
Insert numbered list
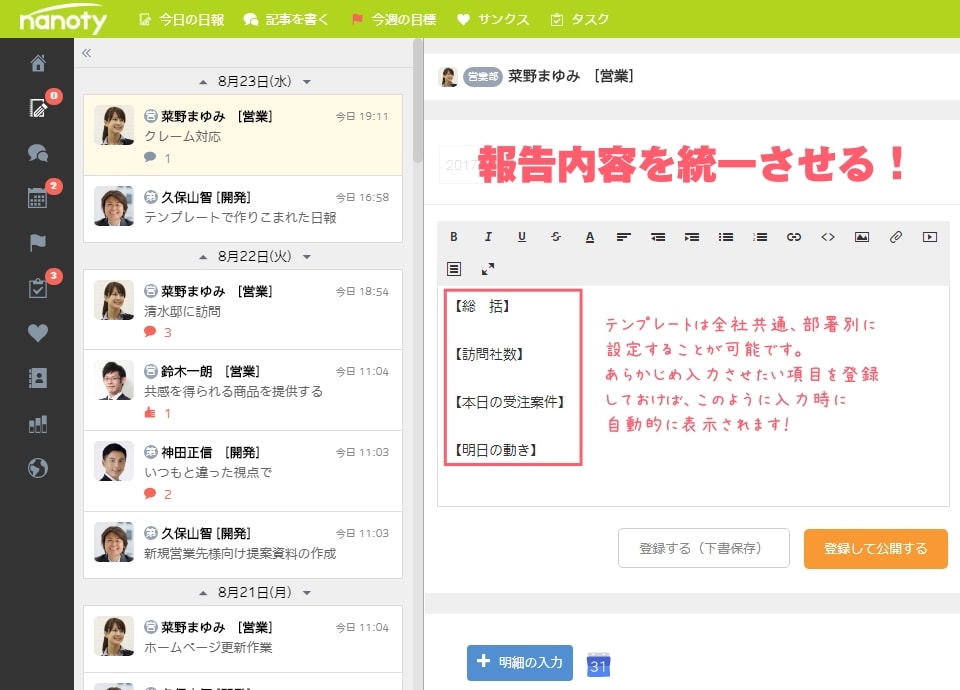pos(760,237)
